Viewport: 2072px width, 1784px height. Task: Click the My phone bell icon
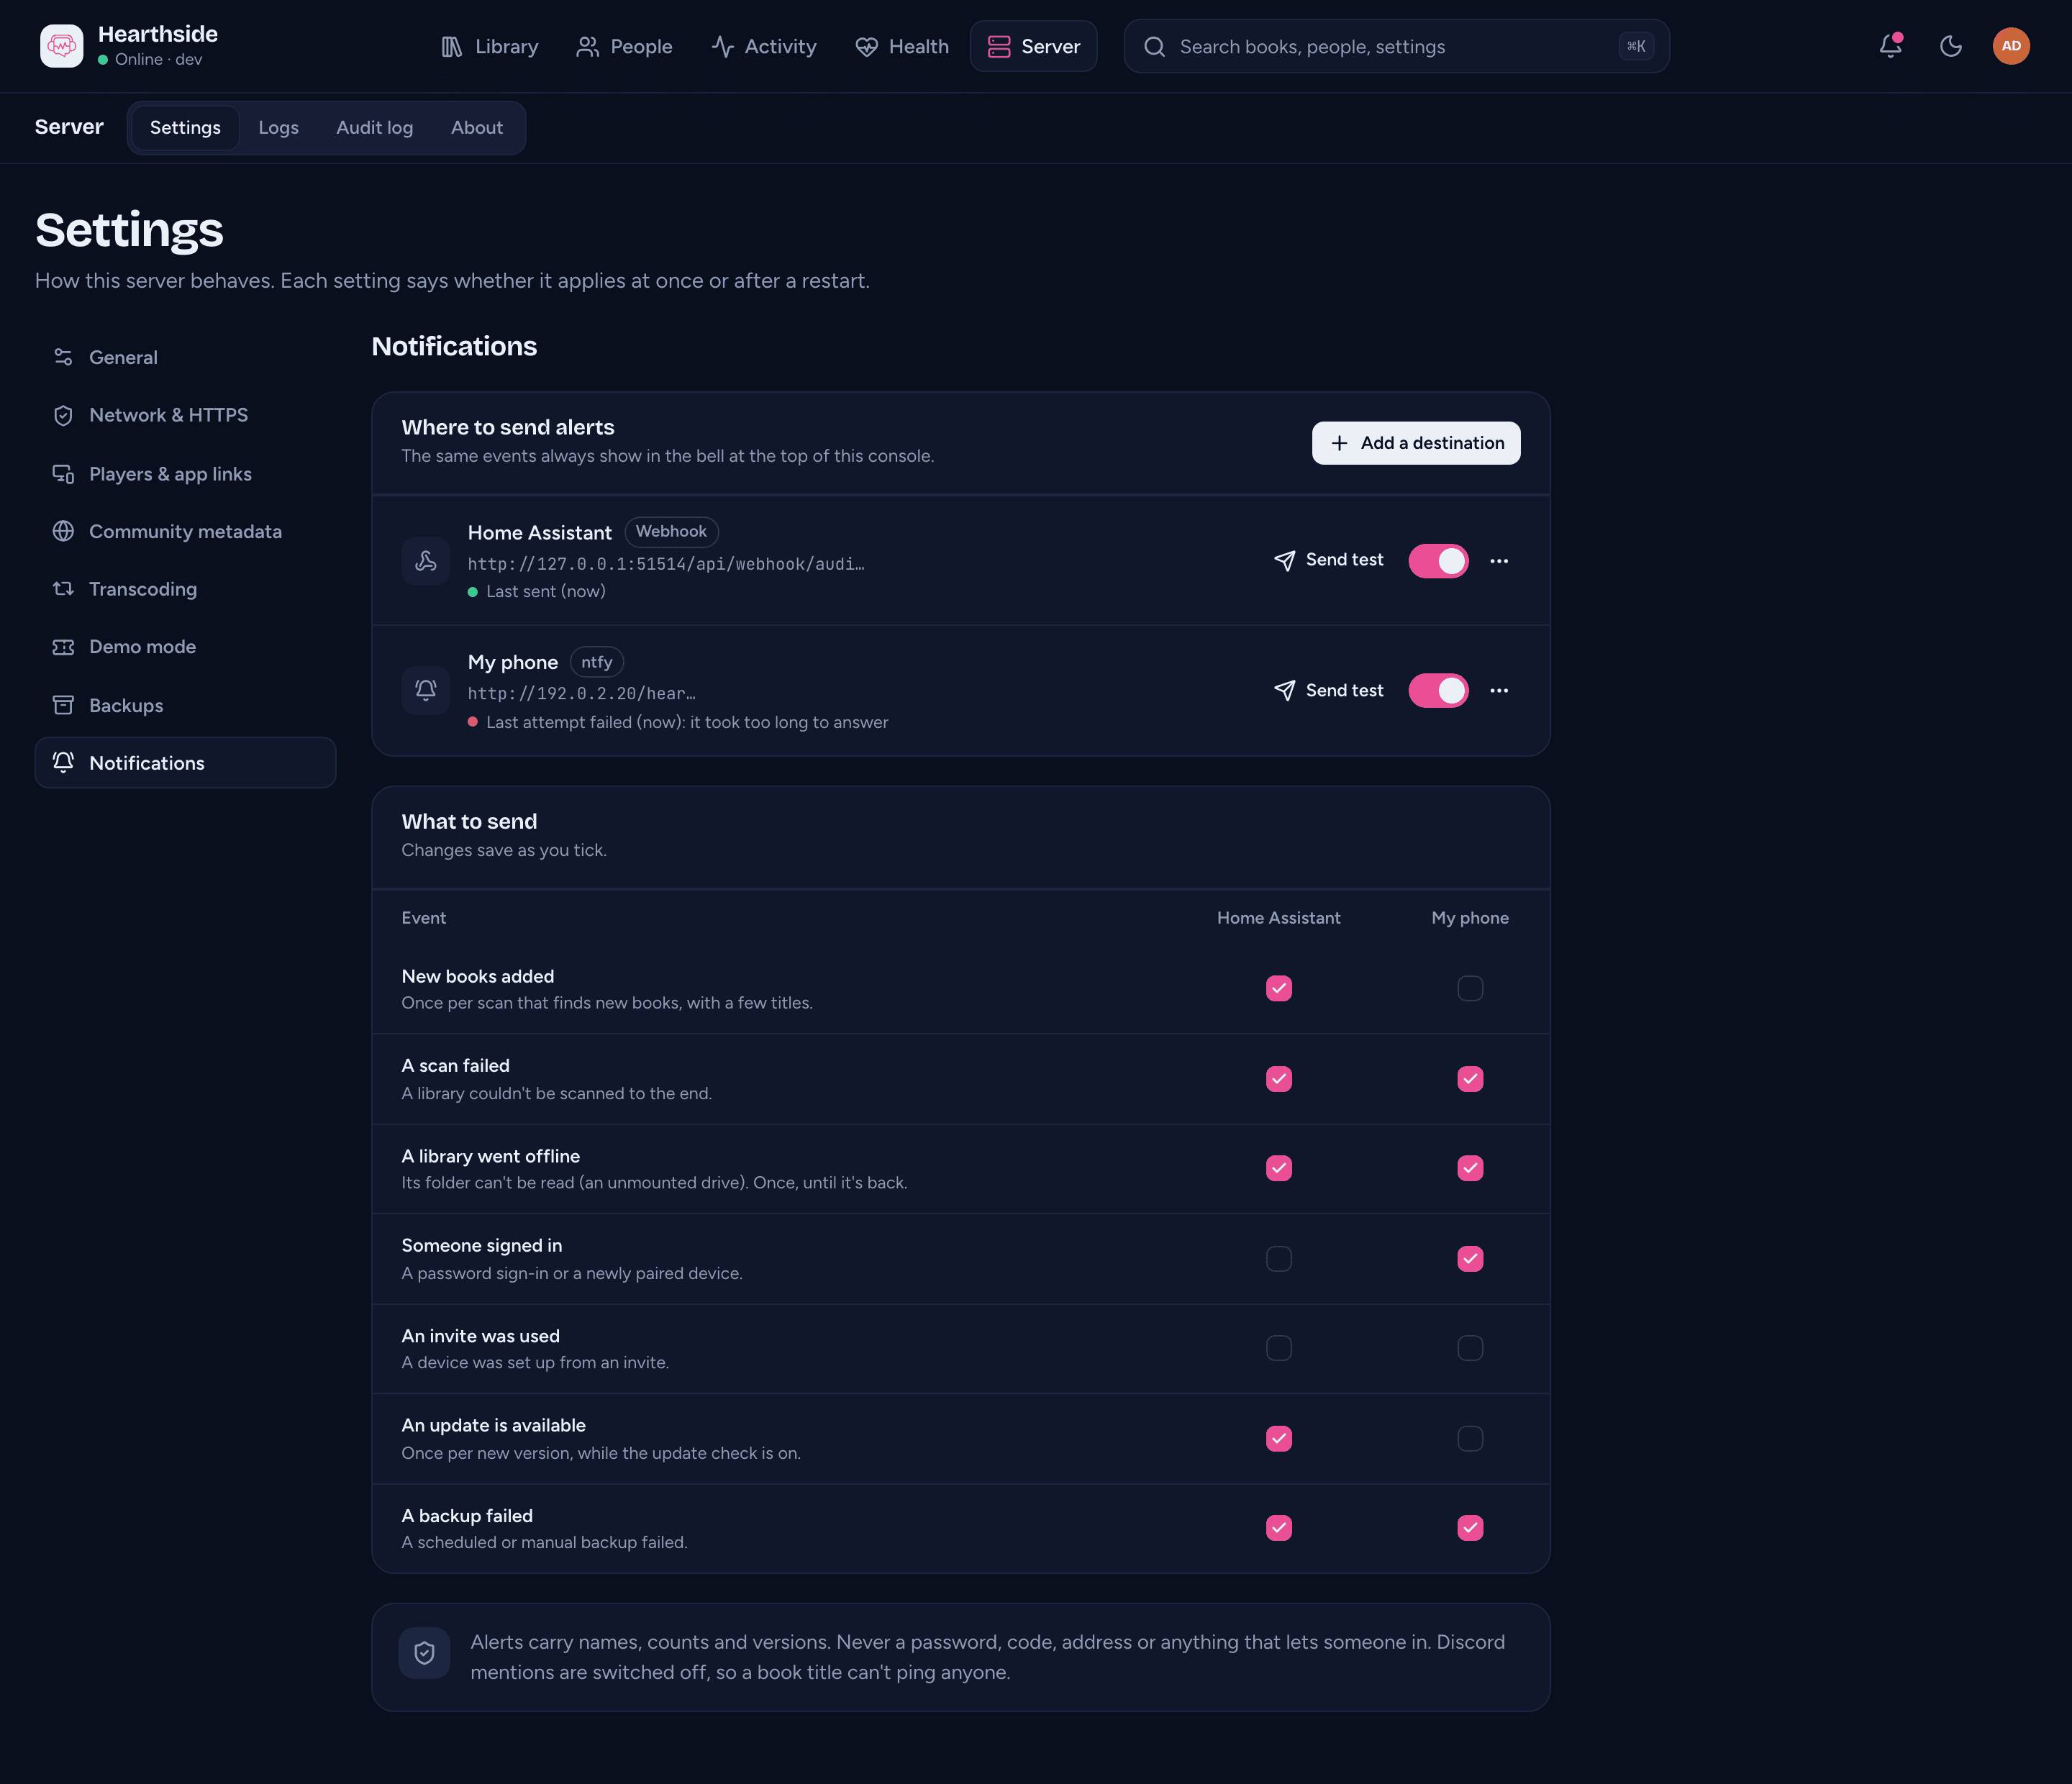pyautogui.click(x=426, y=690)
